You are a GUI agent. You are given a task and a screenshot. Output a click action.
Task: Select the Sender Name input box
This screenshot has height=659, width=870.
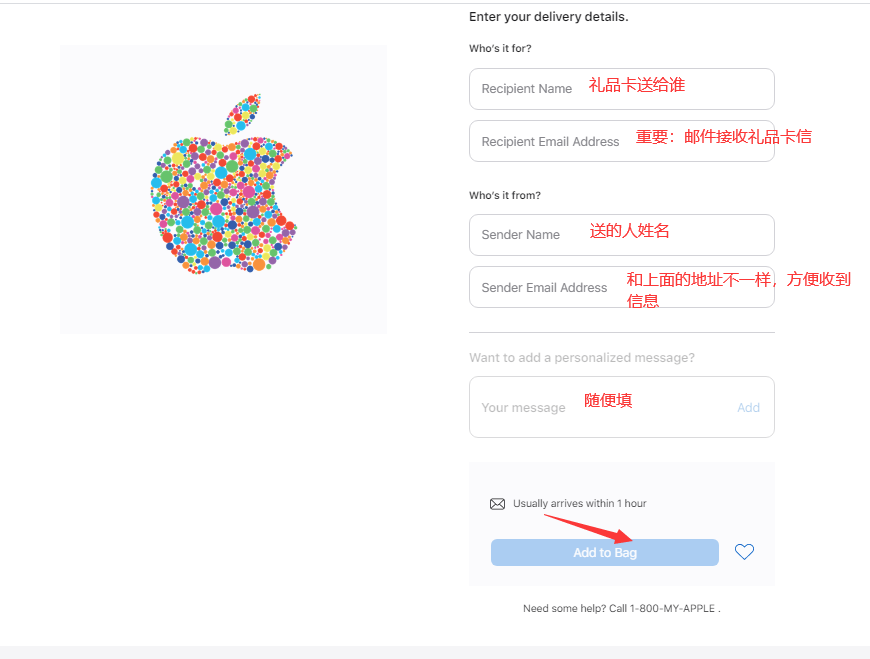[621, 235]
